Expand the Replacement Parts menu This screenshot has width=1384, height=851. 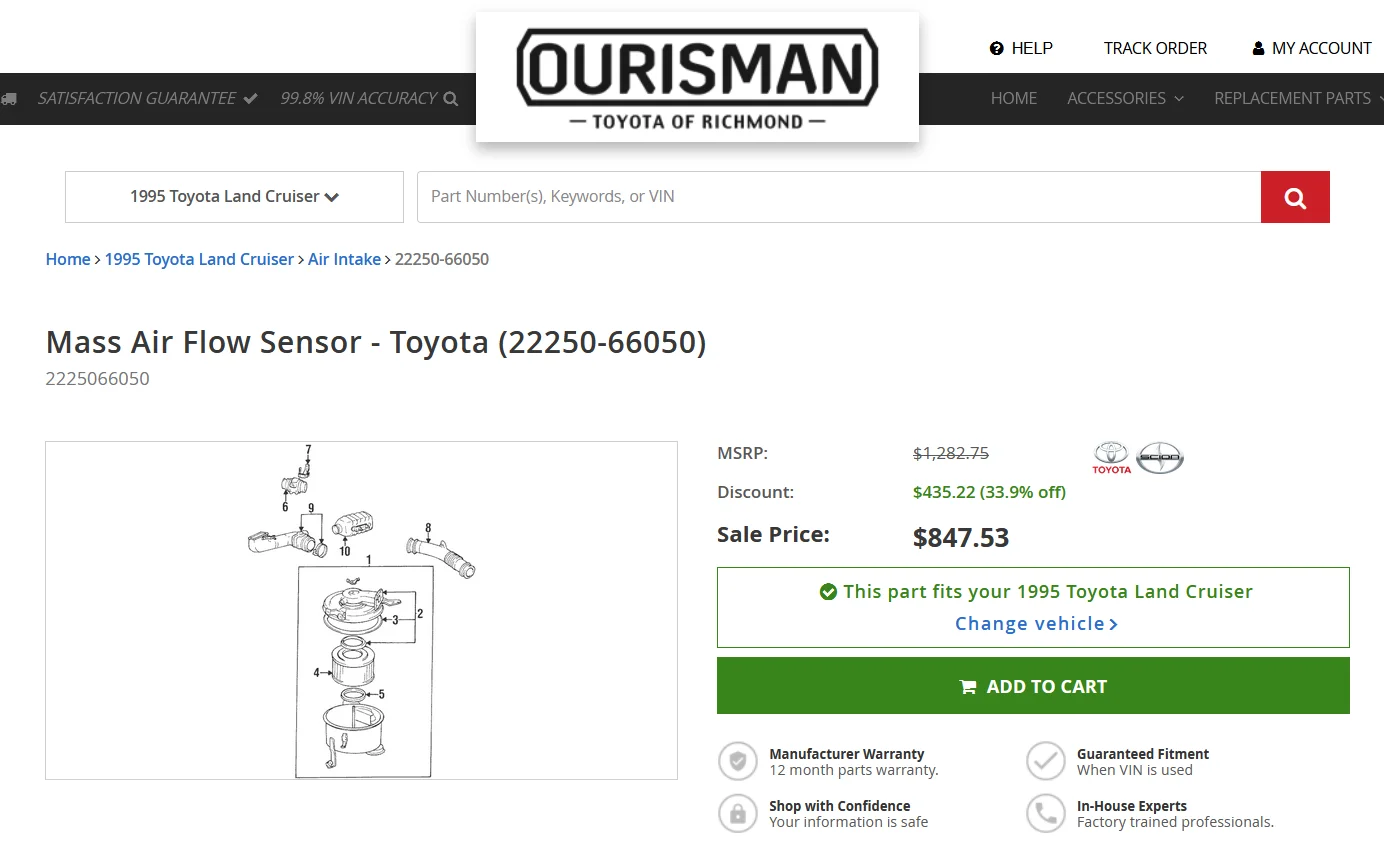(x=1298, y=98)
